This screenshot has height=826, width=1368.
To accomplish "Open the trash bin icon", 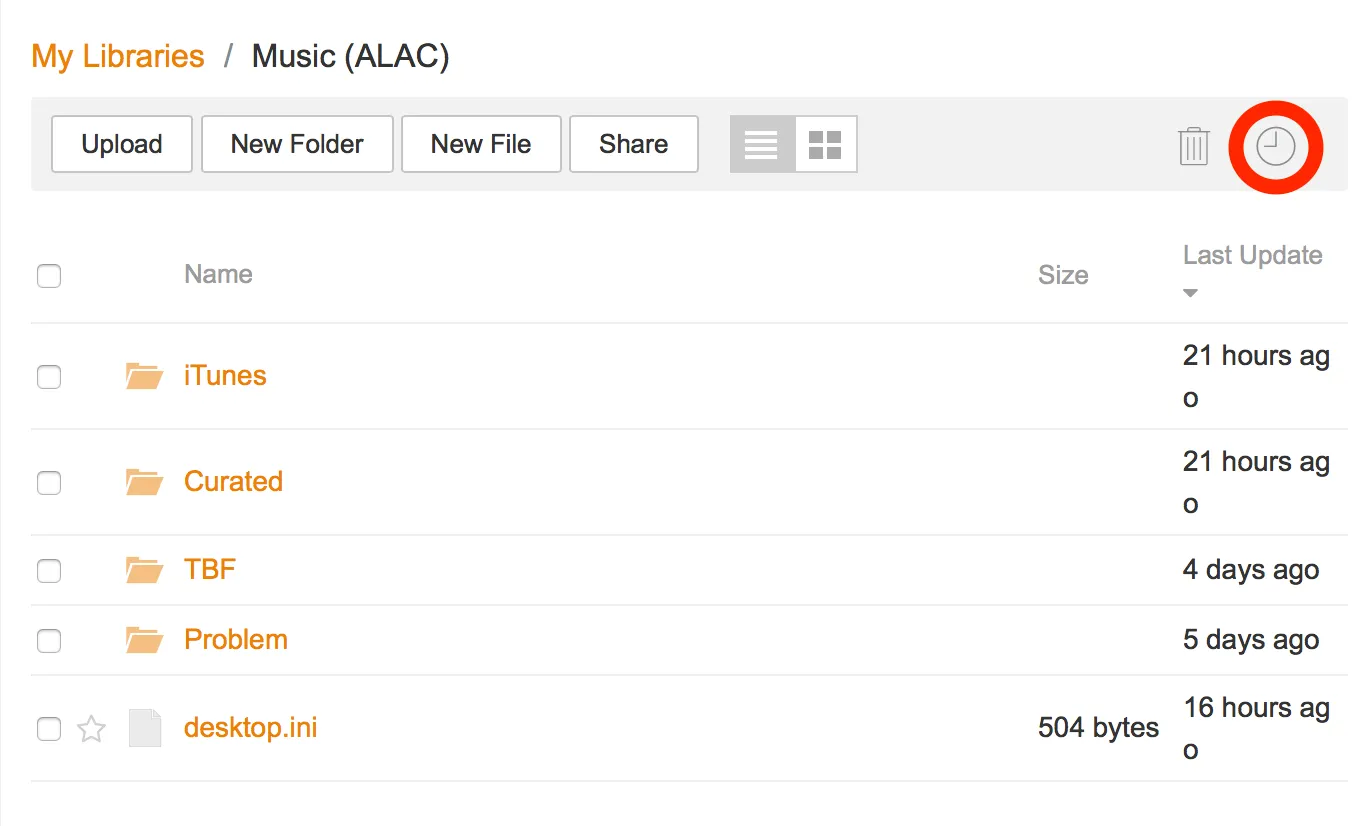I will coord(1194,146).
